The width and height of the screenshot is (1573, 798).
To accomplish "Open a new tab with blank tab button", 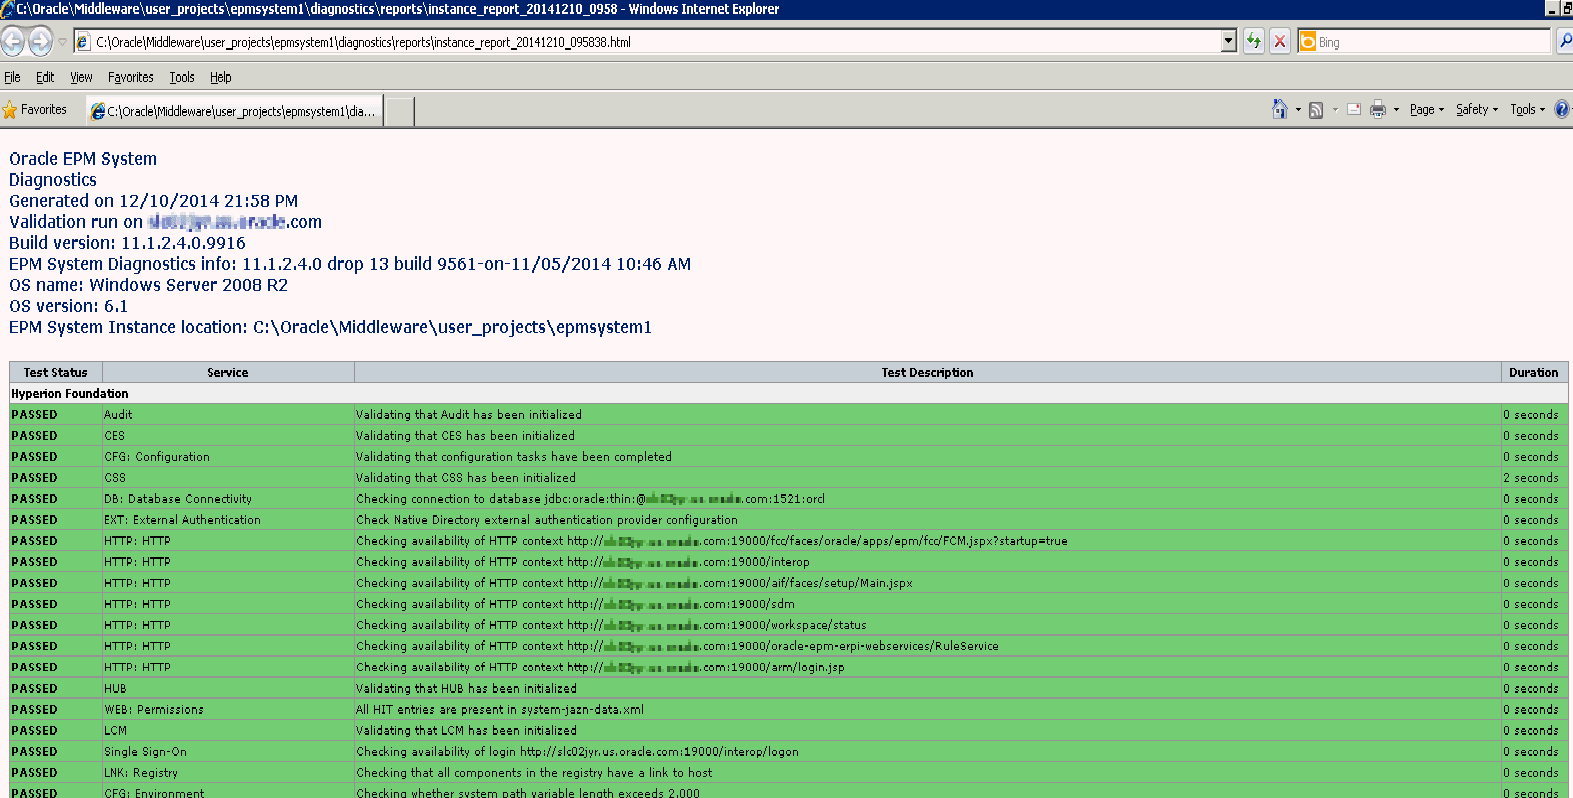I will (400, 111).
